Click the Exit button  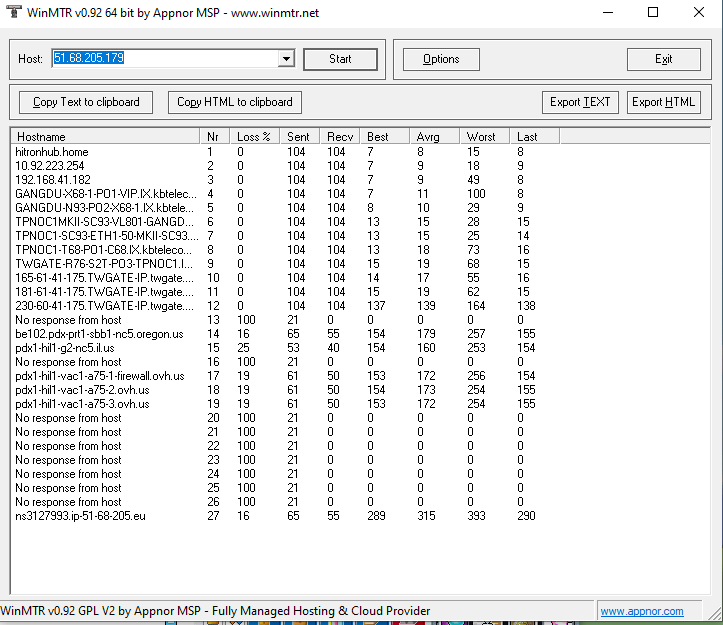[663, 59]
